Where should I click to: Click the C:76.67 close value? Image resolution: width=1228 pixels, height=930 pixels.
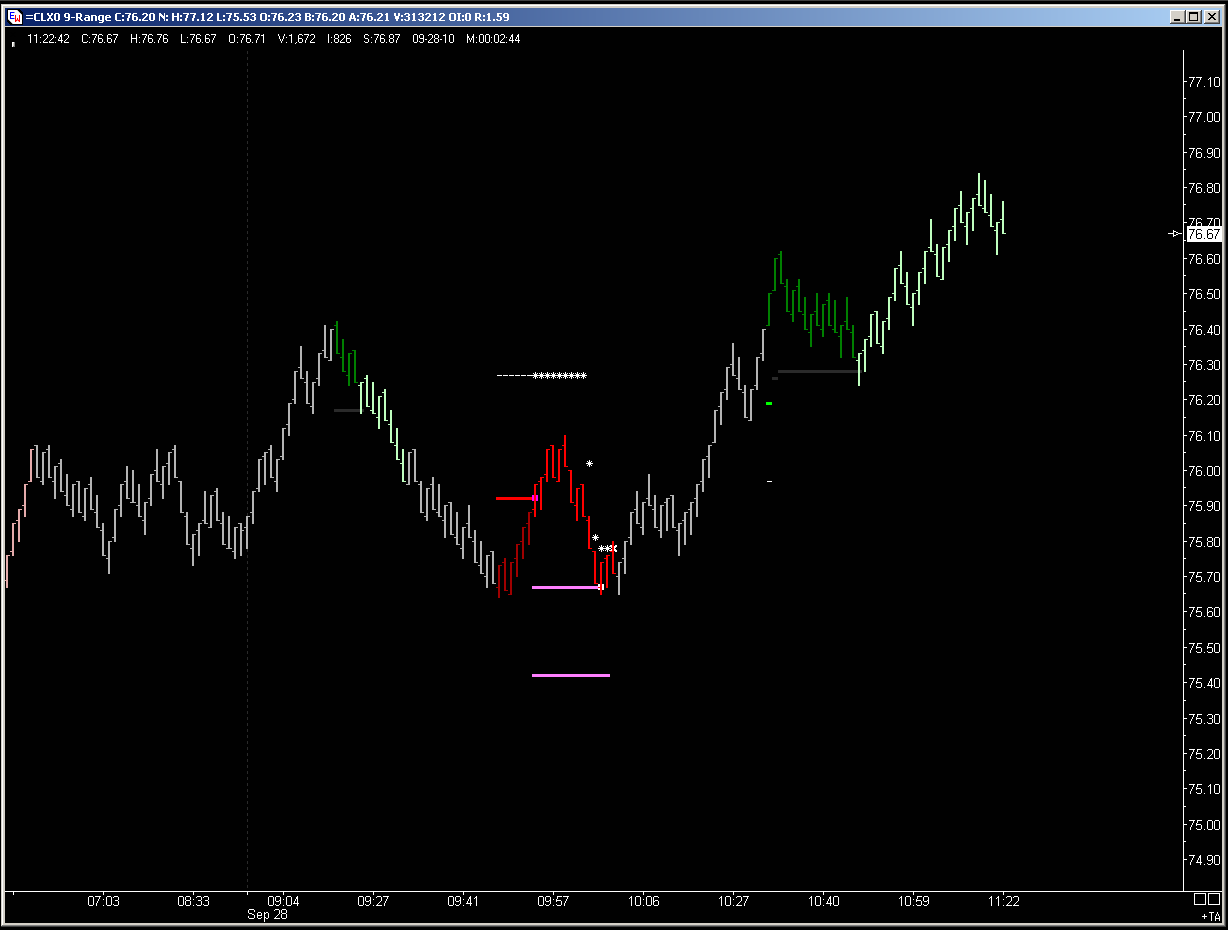pyautogui.click(x=100, y=39)
